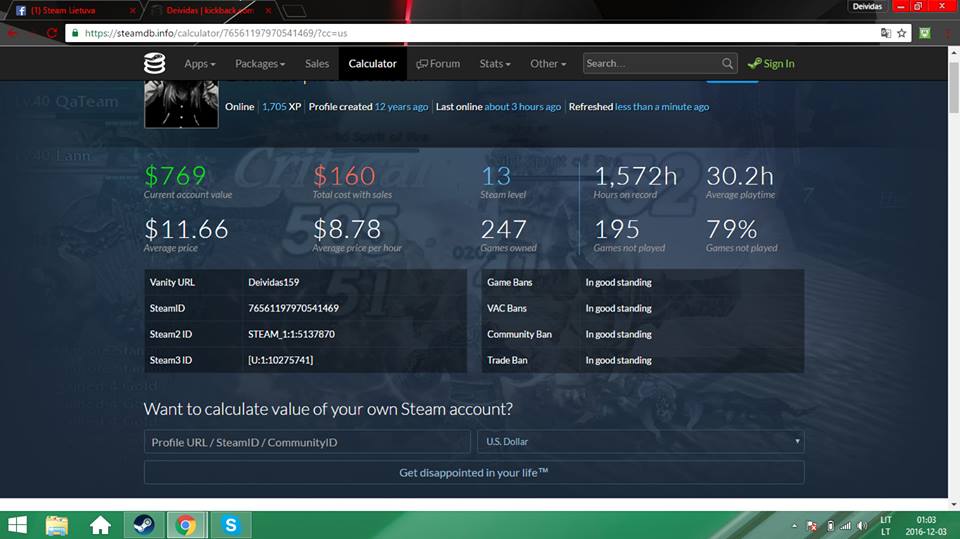Open the Windows Start menu
Image resolution: width=960 pixels, height=539 pixels.
[17, 525]
